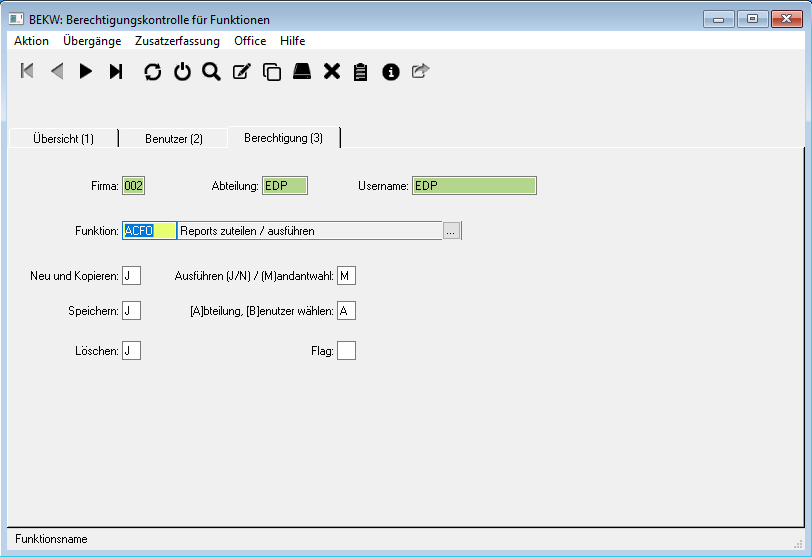Screen dimensions: 812x557
Task: Click the empty Flag field
Action: (346, 351)
